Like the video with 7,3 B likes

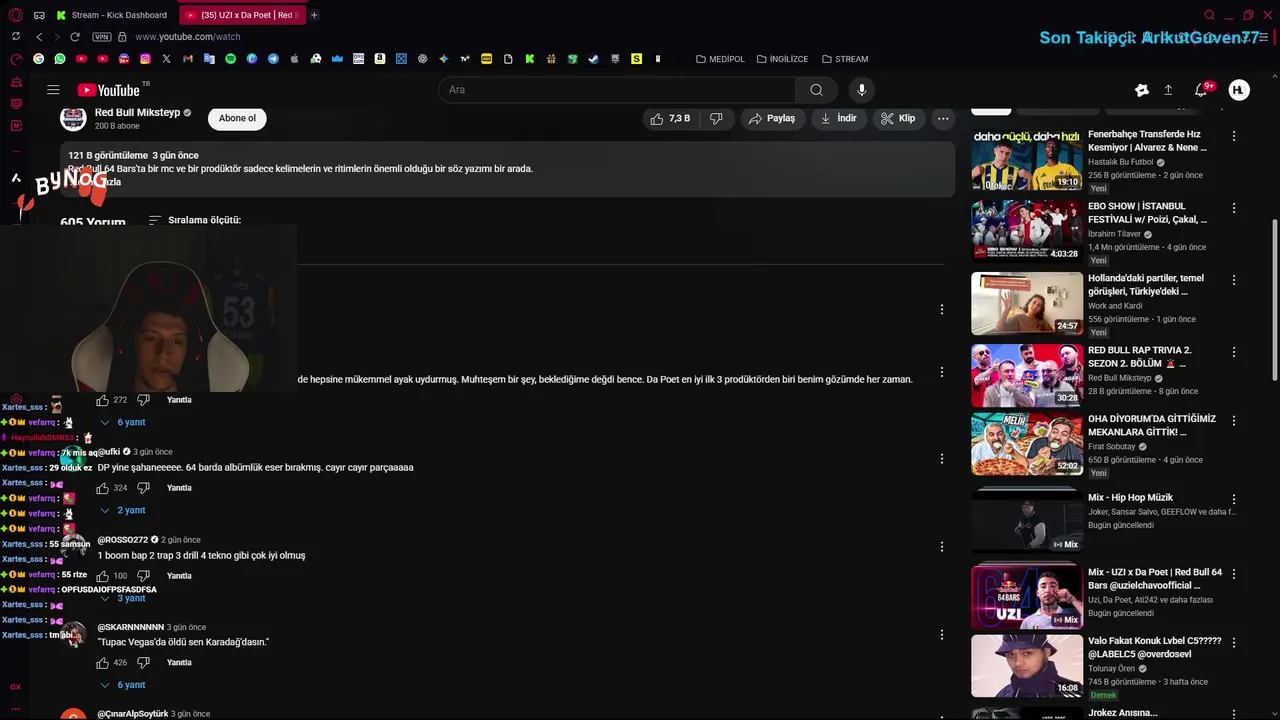pyautogui.click(x=670, y=118)
